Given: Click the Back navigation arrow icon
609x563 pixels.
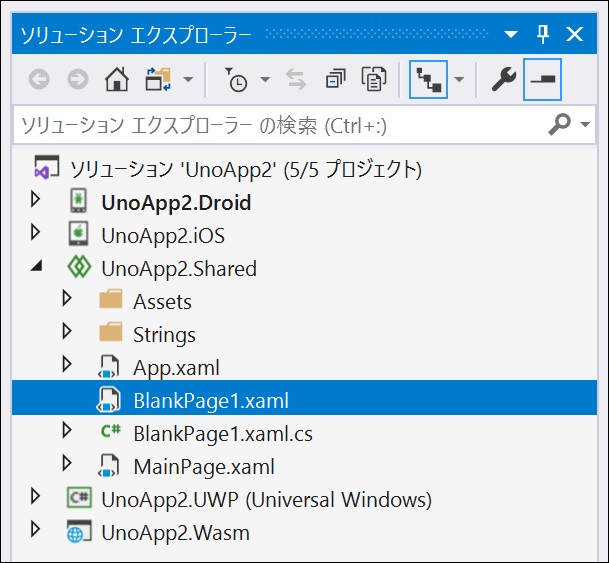Looking at the screenshot, I should [39, 80].
